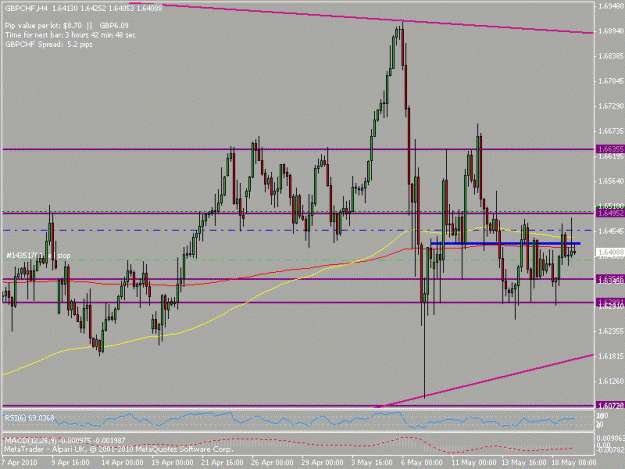
Task: Click the '9 Apr 16:00' time axis label
Action: (x=71, y=463)
